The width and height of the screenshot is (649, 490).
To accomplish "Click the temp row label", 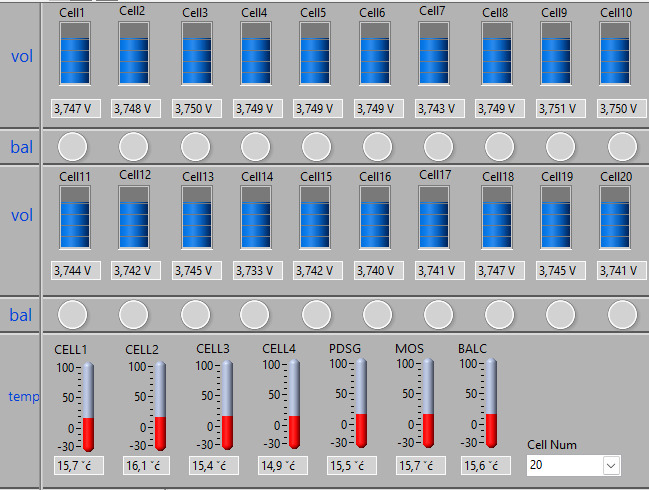I will pos(24,396).
